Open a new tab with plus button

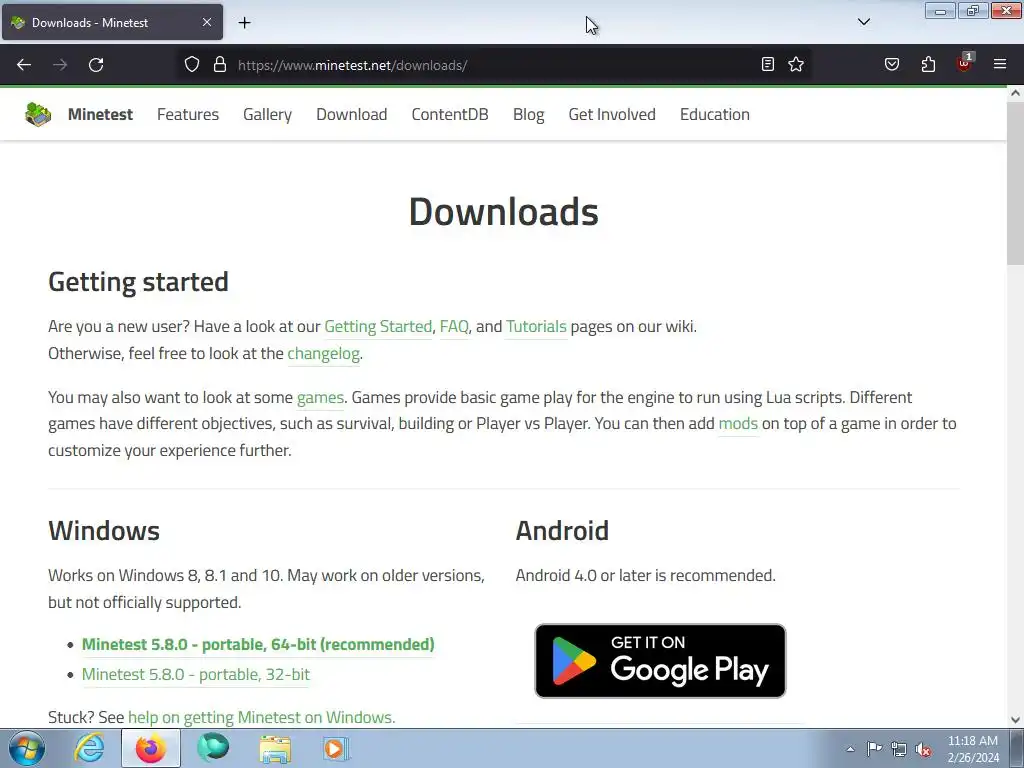(x=245, y=23)
